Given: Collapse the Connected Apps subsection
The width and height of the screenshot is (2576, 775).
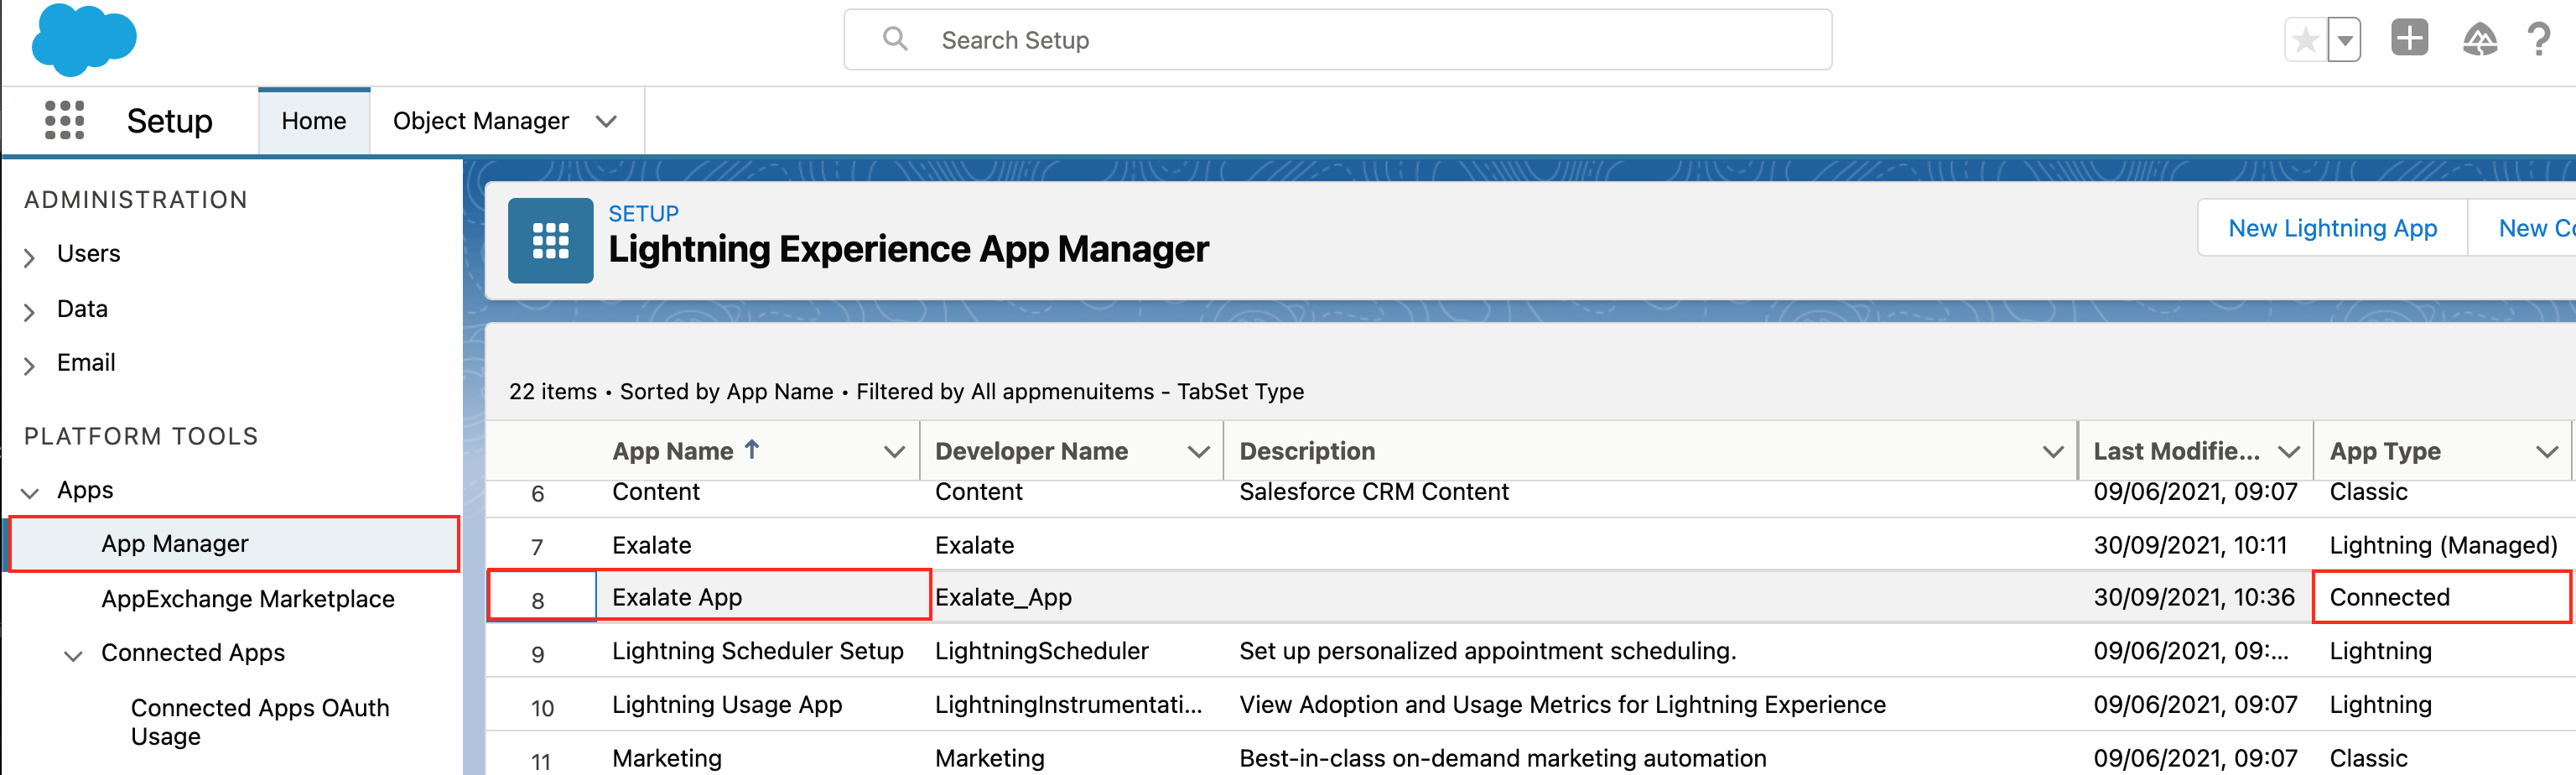Looking at the screenshot, I should (x=73, y=655).
